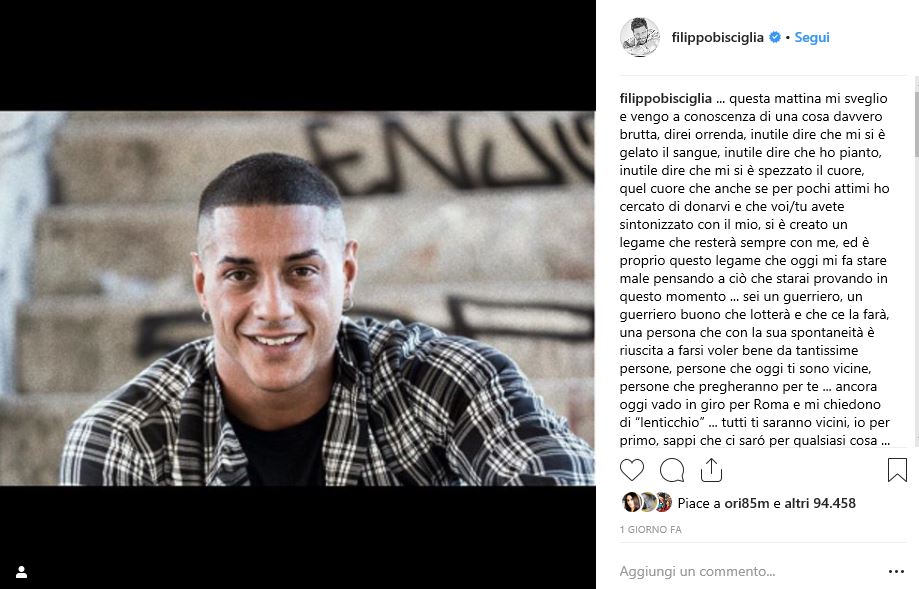The height and width of the screenshot is (589, 919).
Task: Click the caption scrollbar thumb
Action: [916, 117]
